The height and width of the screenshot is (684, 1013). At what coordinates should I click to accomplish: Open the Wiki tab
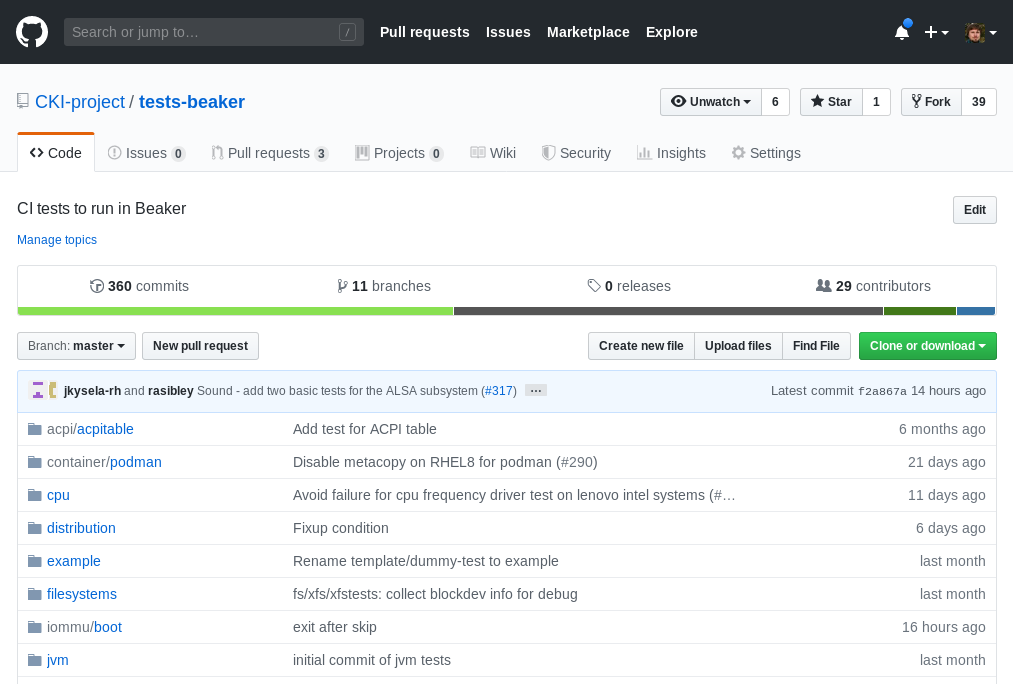(493, 153)
